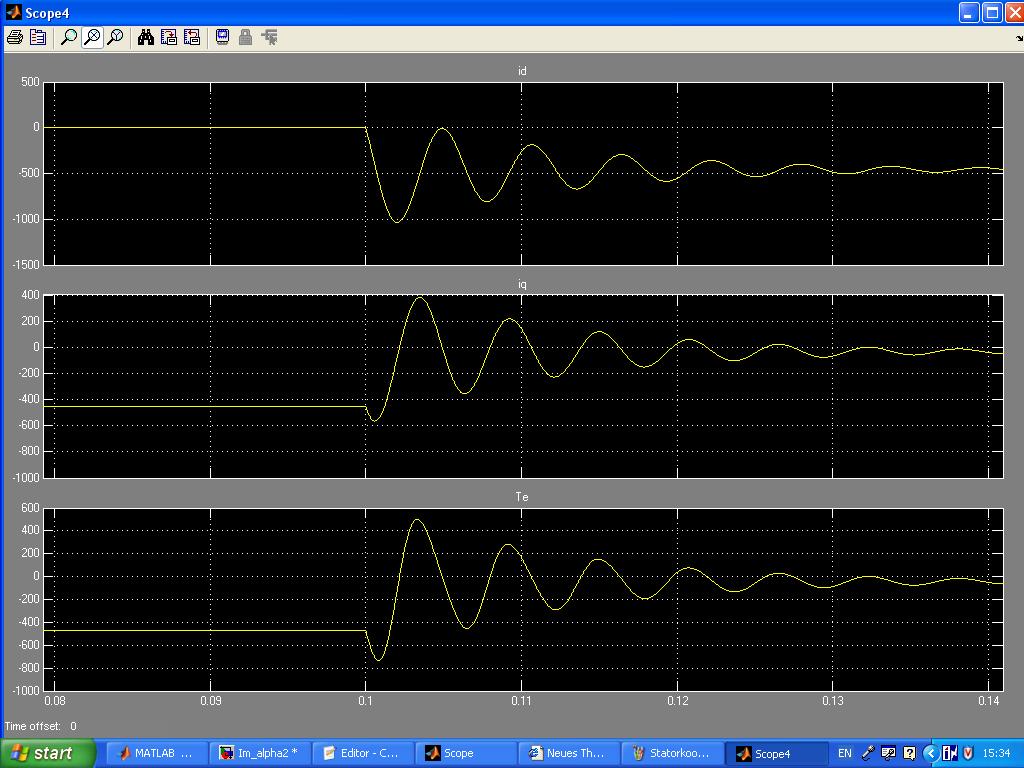The height and width of the screenshot is (768, 1024).
Task: Click the Te plot title
Action: point(522,497)
